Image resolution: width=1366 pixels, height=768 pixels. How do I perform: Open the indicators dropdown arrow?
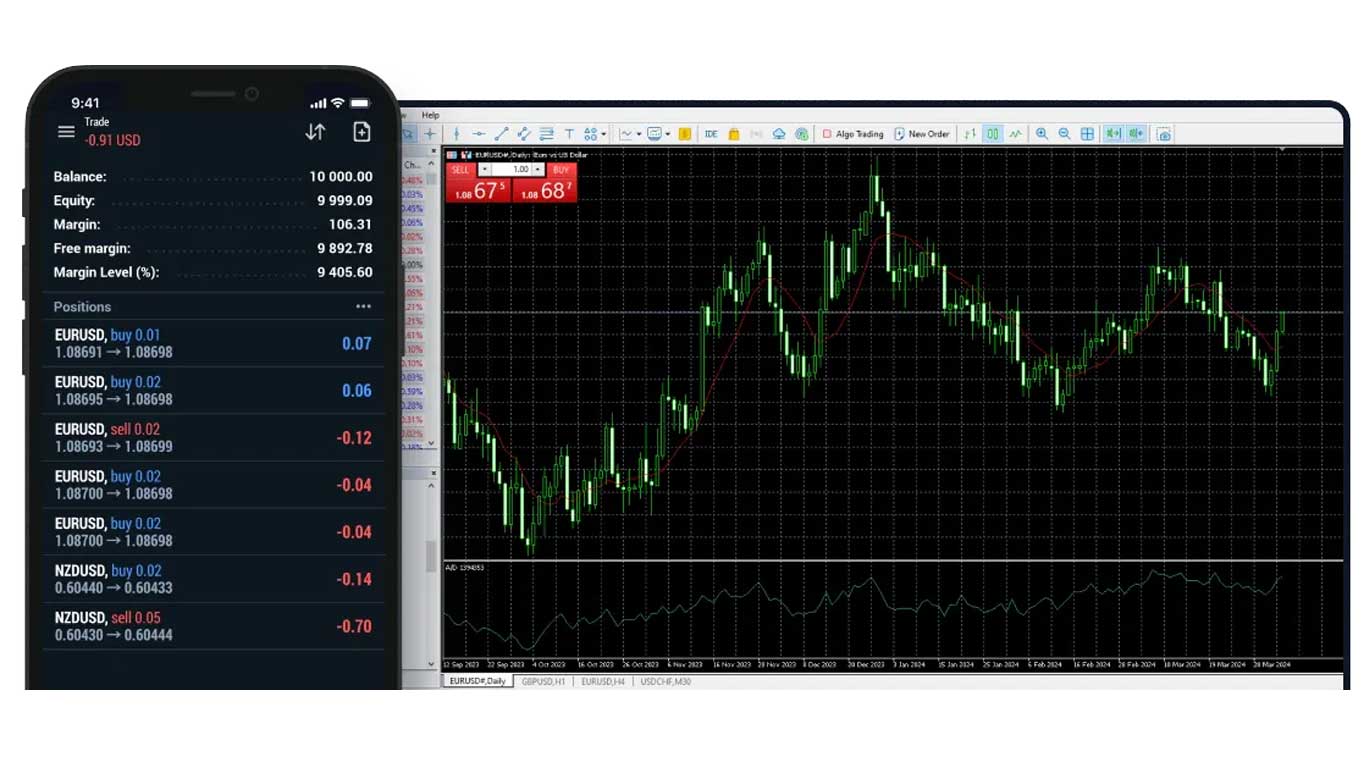[638, 133]
